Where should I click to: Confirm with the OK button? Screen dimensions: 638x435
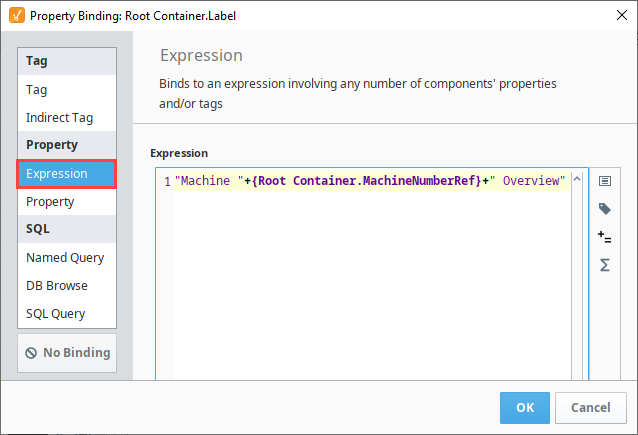click(524, 408)
